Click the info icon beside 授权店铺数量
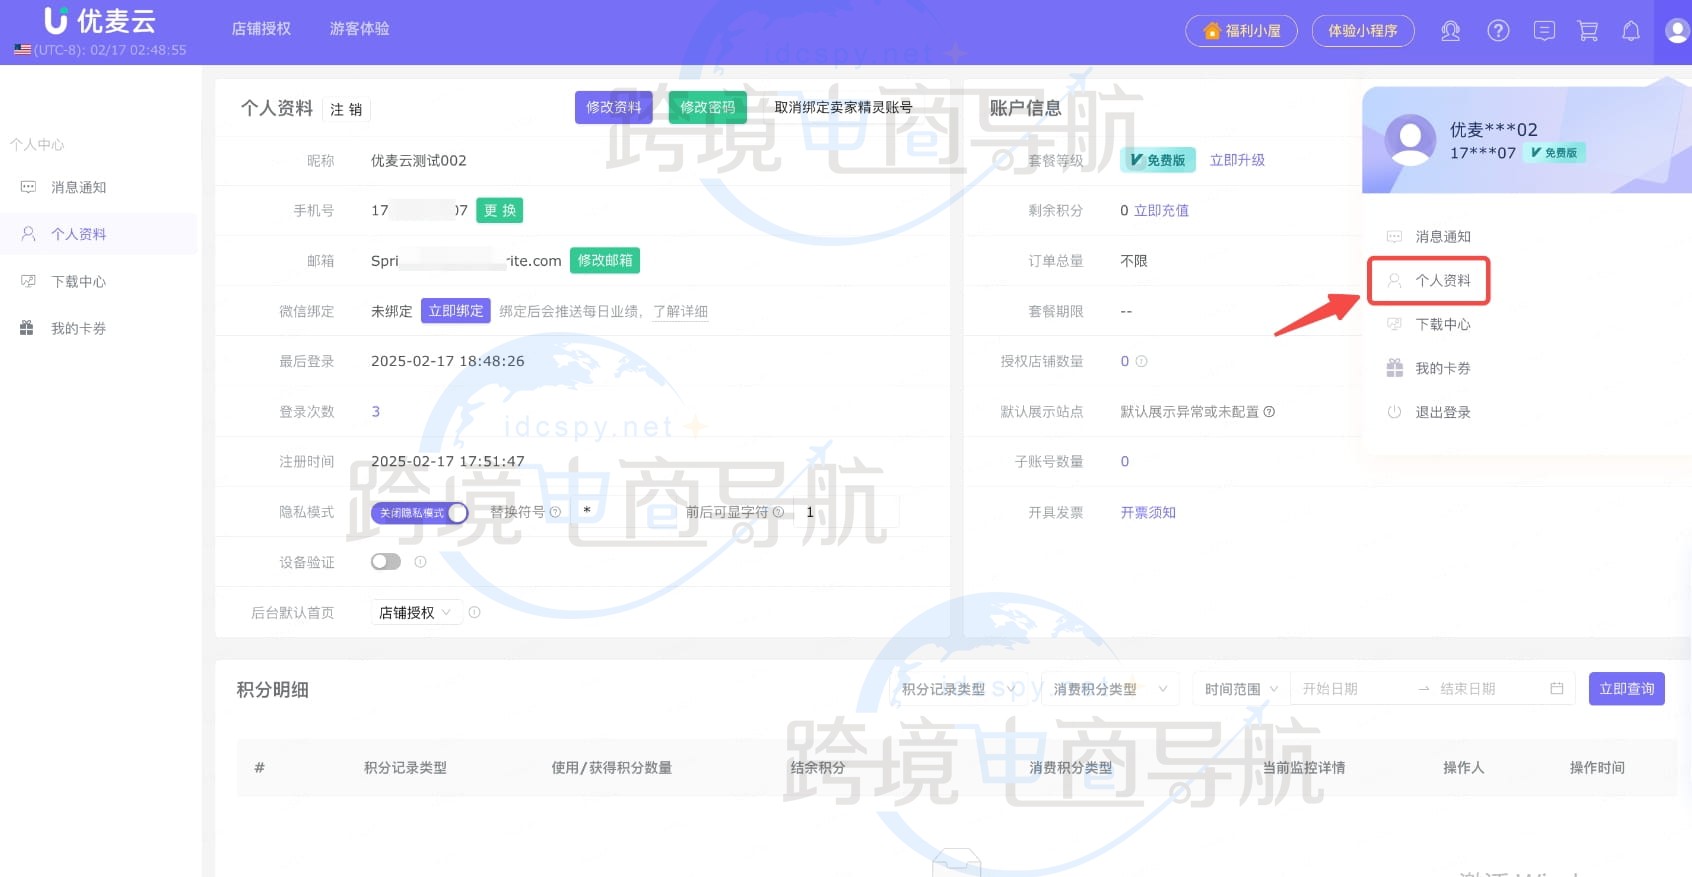The height and width of the screenshot is (877, 1692). click(x=1141, y=361)
